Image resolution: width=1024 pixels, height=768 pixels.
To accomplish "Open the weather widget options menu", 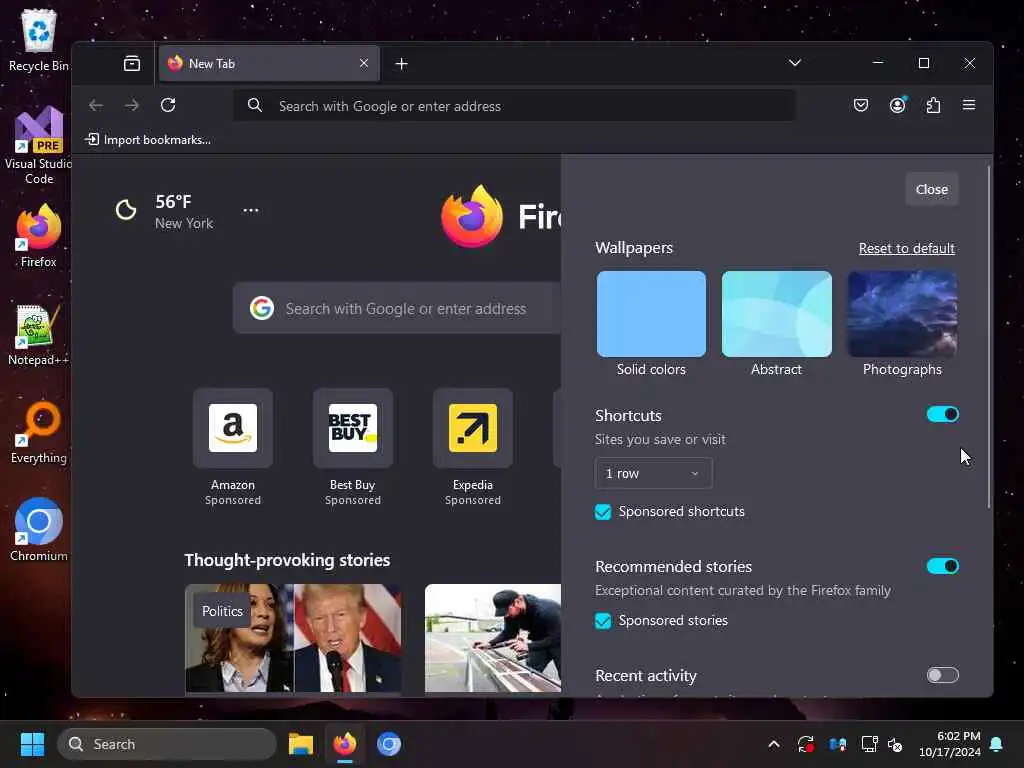I will (x=251, y=210).
